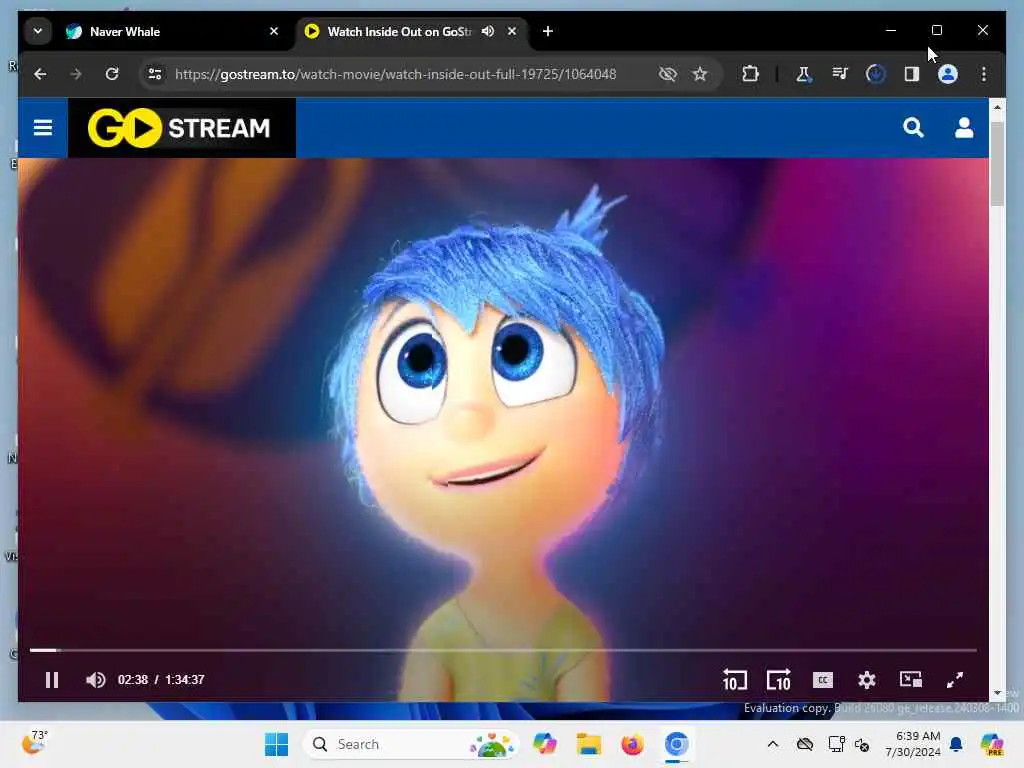Click the crossed-eye tracking protection icon
1024x768 pixels.
click(x=667, y=74)
